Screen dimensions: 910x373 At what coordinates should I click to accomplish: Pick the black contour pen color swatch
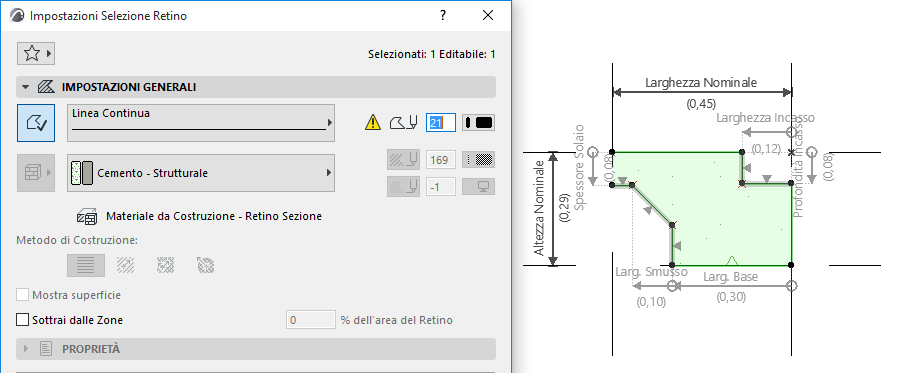[478, 122]
